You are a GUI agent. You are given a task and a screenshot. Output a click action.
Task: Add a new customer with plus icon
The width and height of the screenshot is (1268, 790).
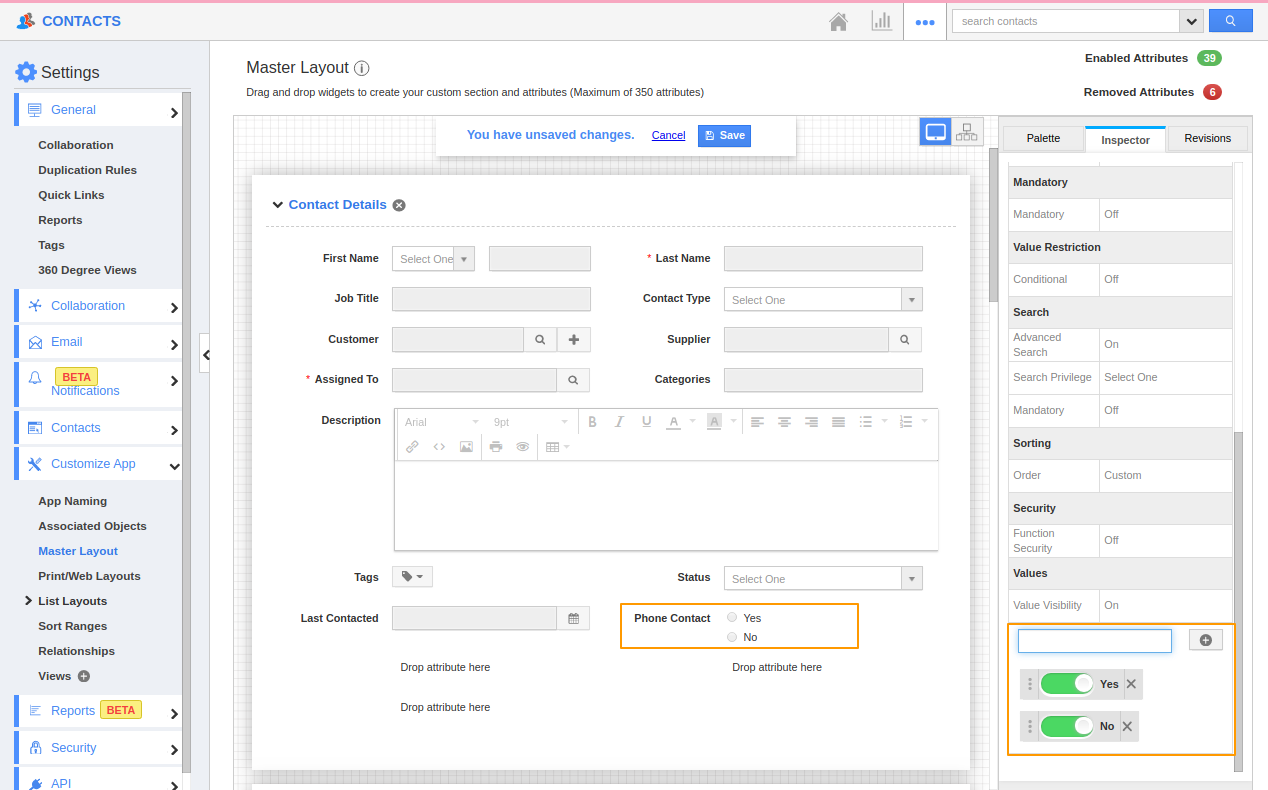coord(574,340)
